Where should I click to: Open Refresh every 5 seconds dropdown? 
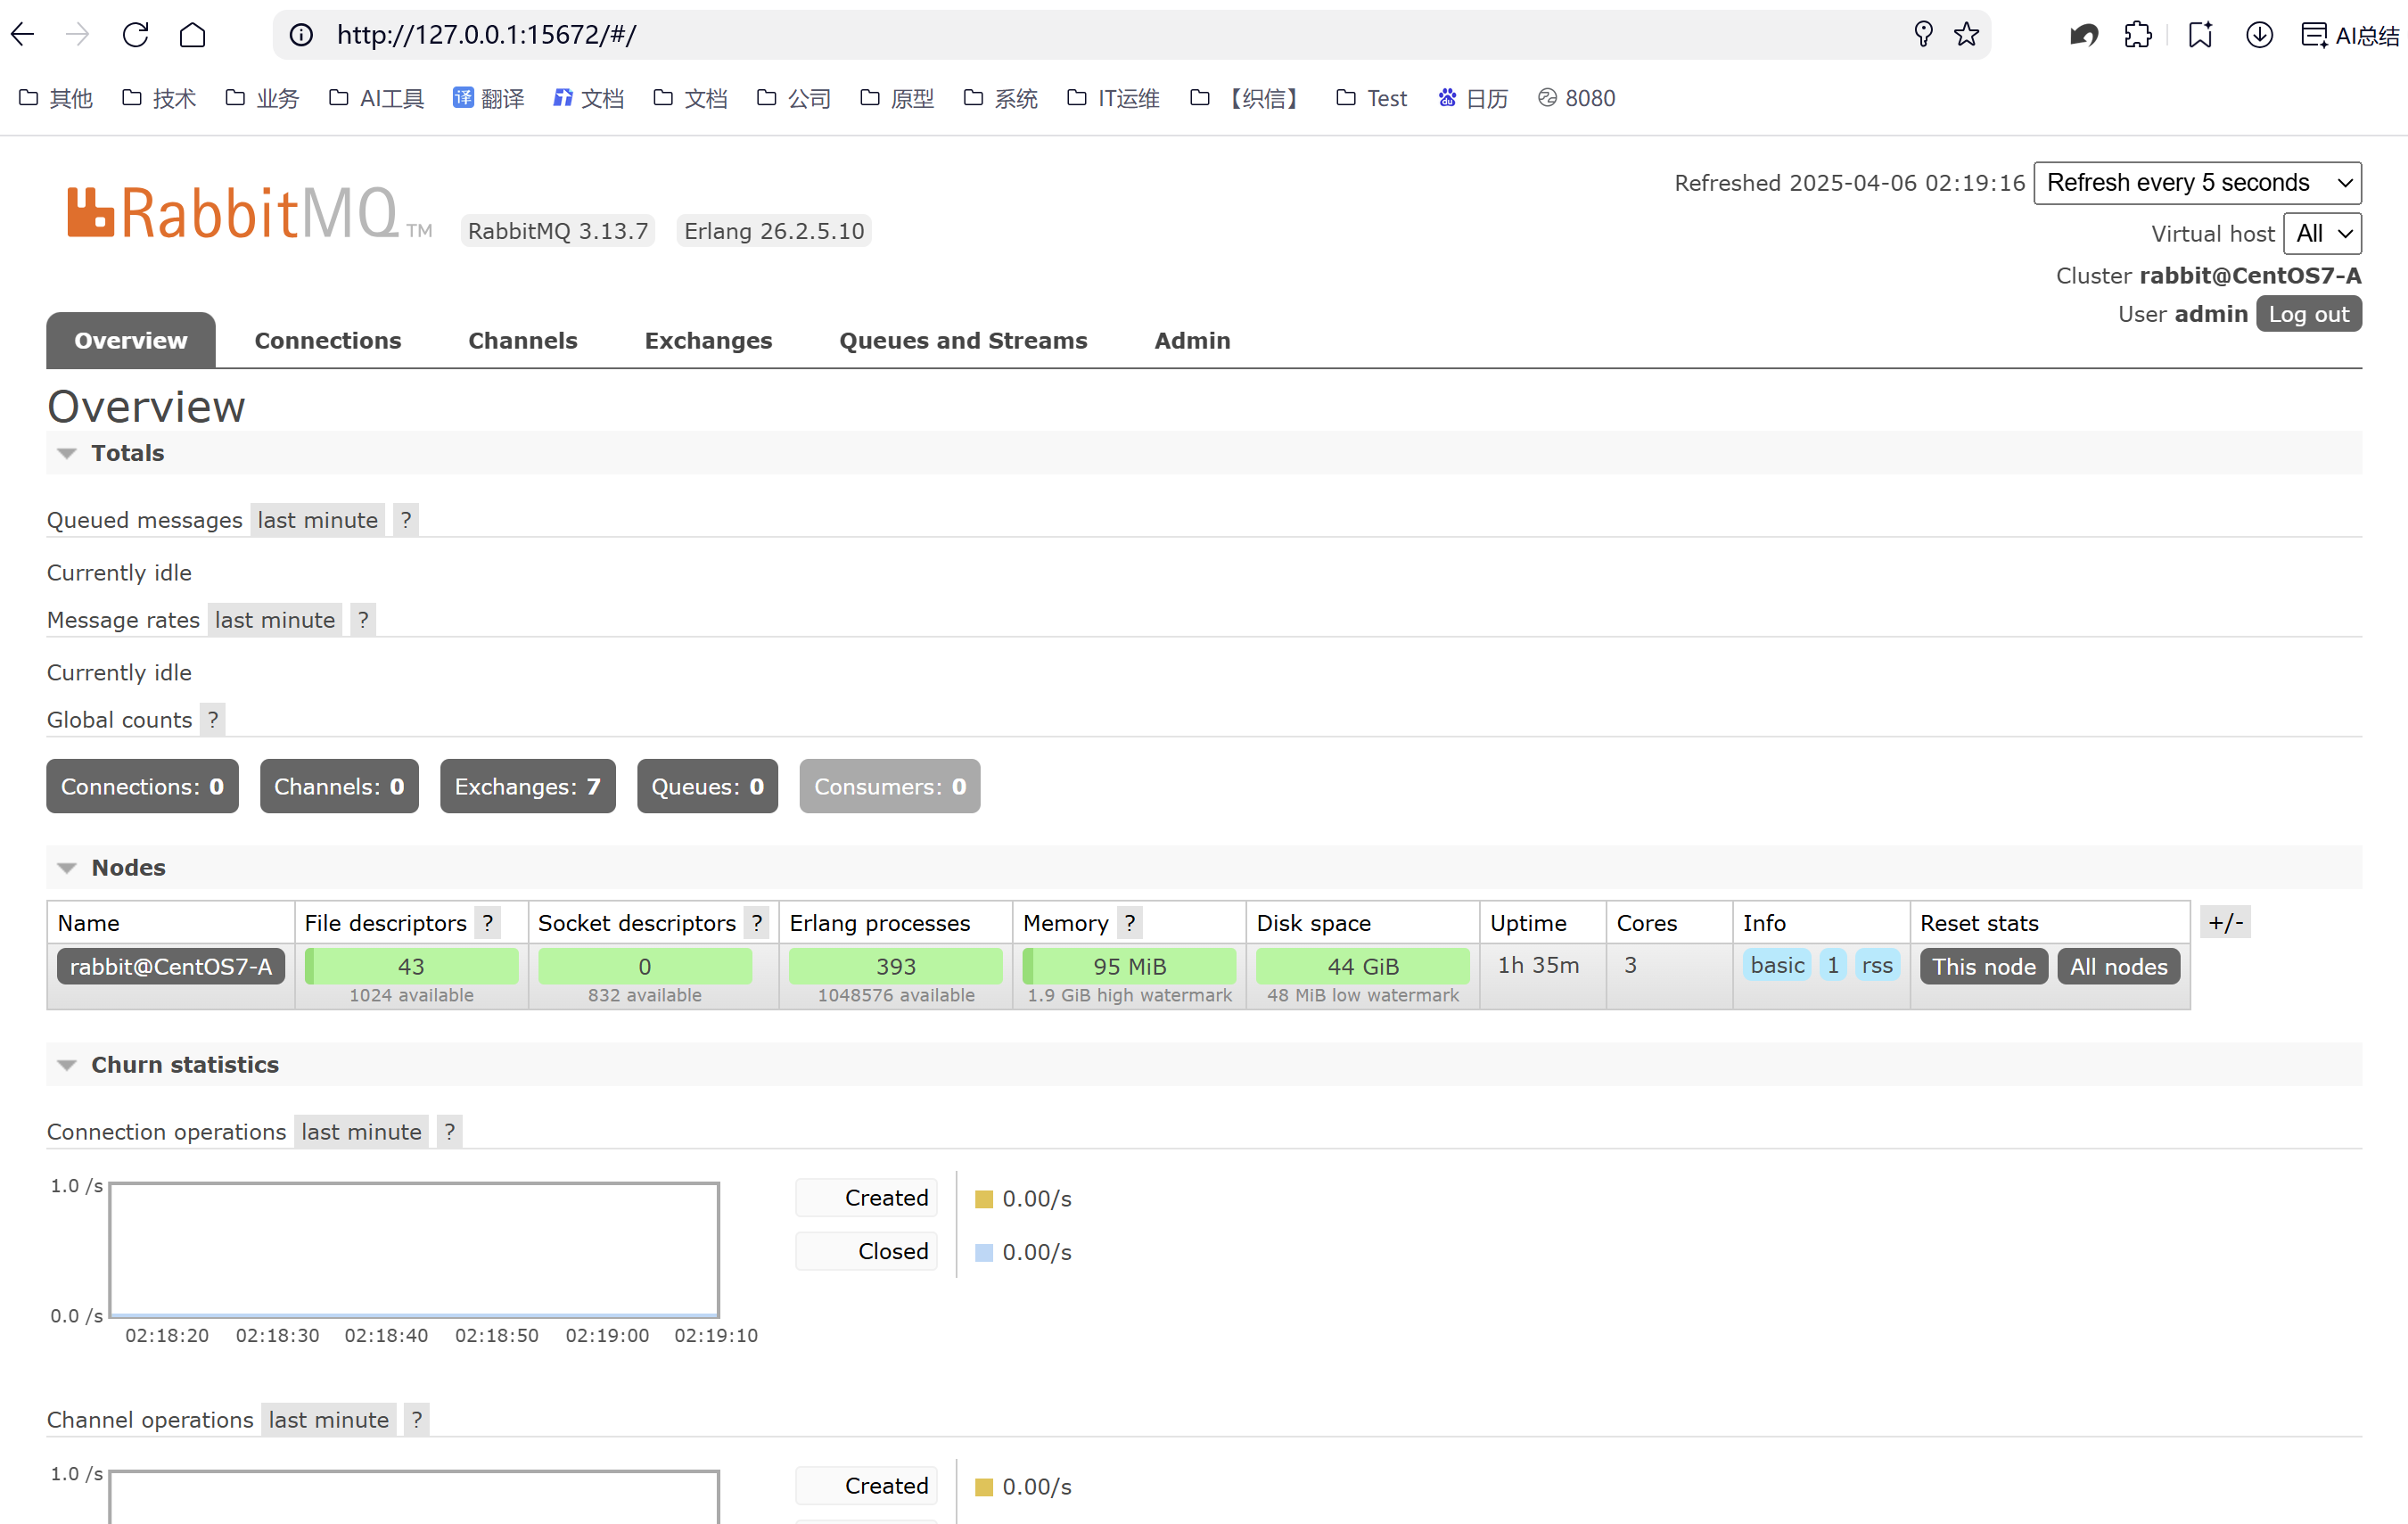pyautogui.click(x=2197, y=183)
